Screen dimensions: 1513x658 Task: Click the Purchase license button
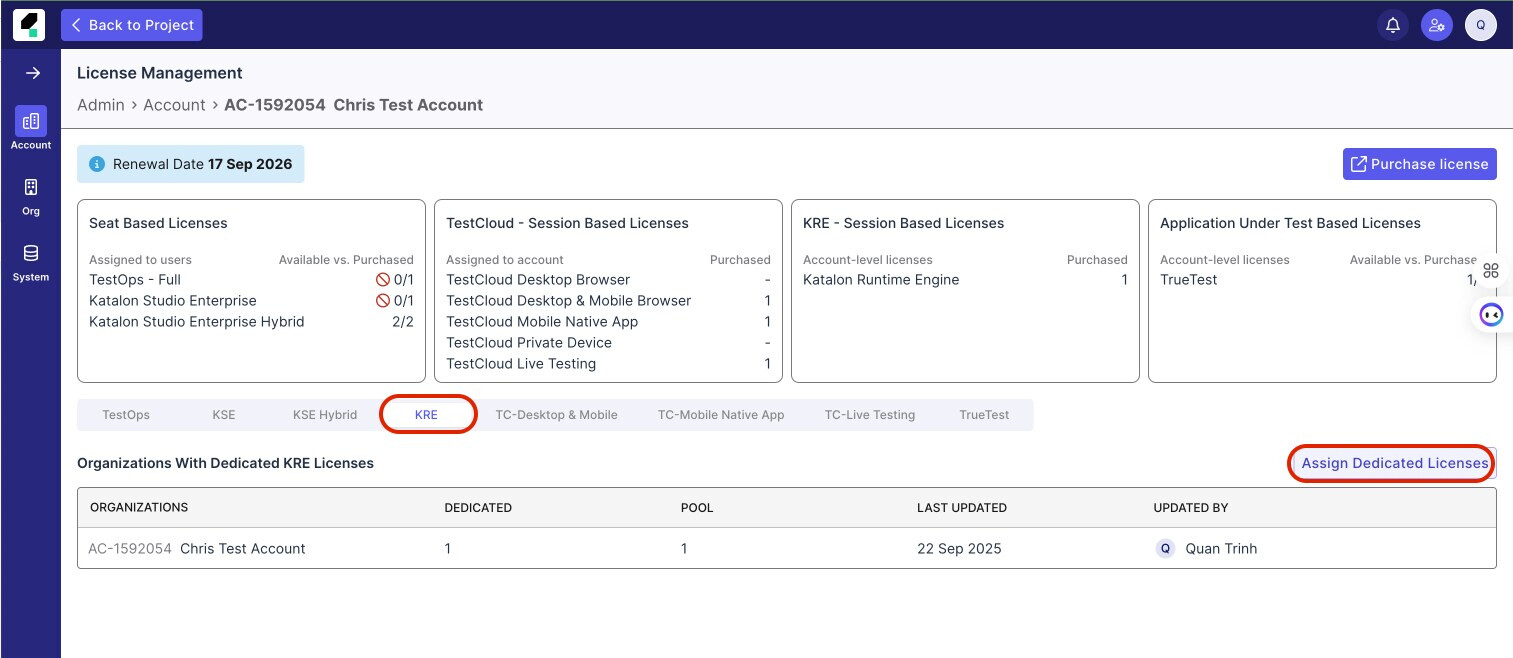[1419, 164]
